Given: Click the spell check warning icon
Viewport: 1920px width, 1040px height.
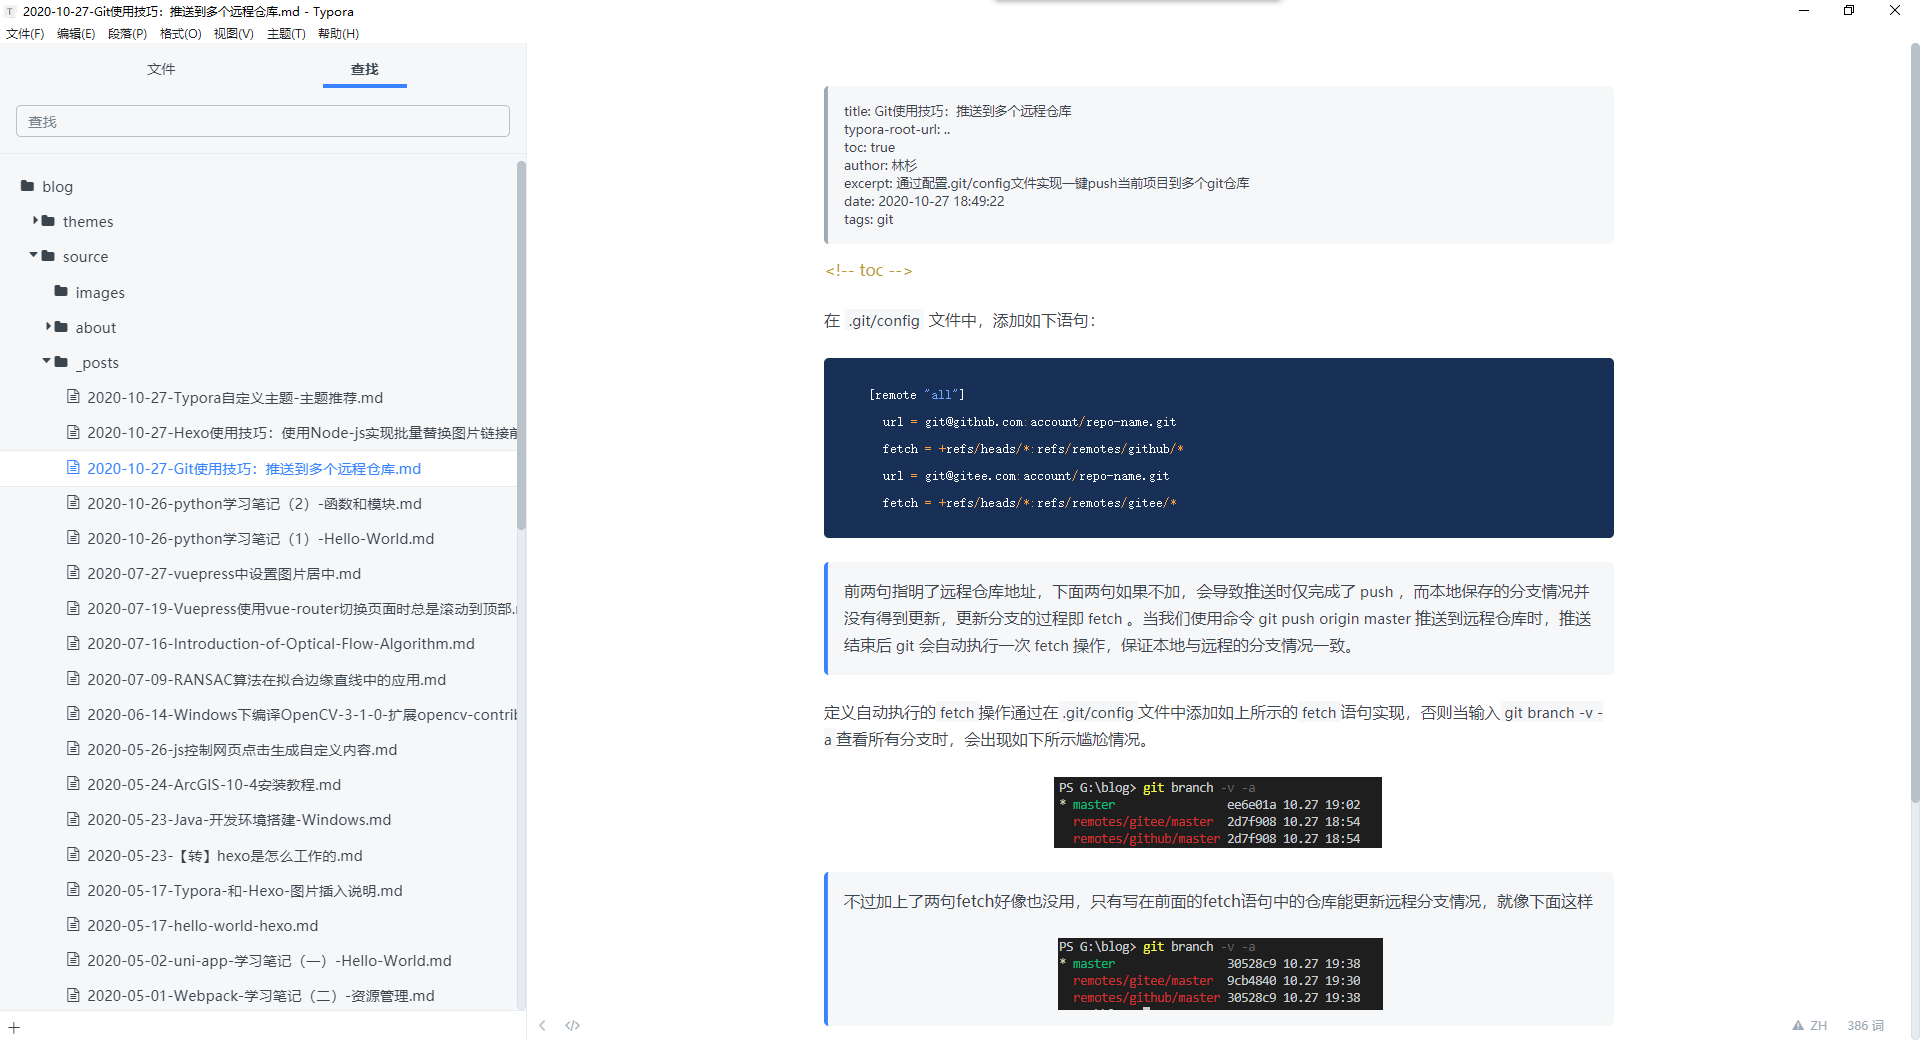Looking at the screenshot, I should (x=1798, y=1025).
